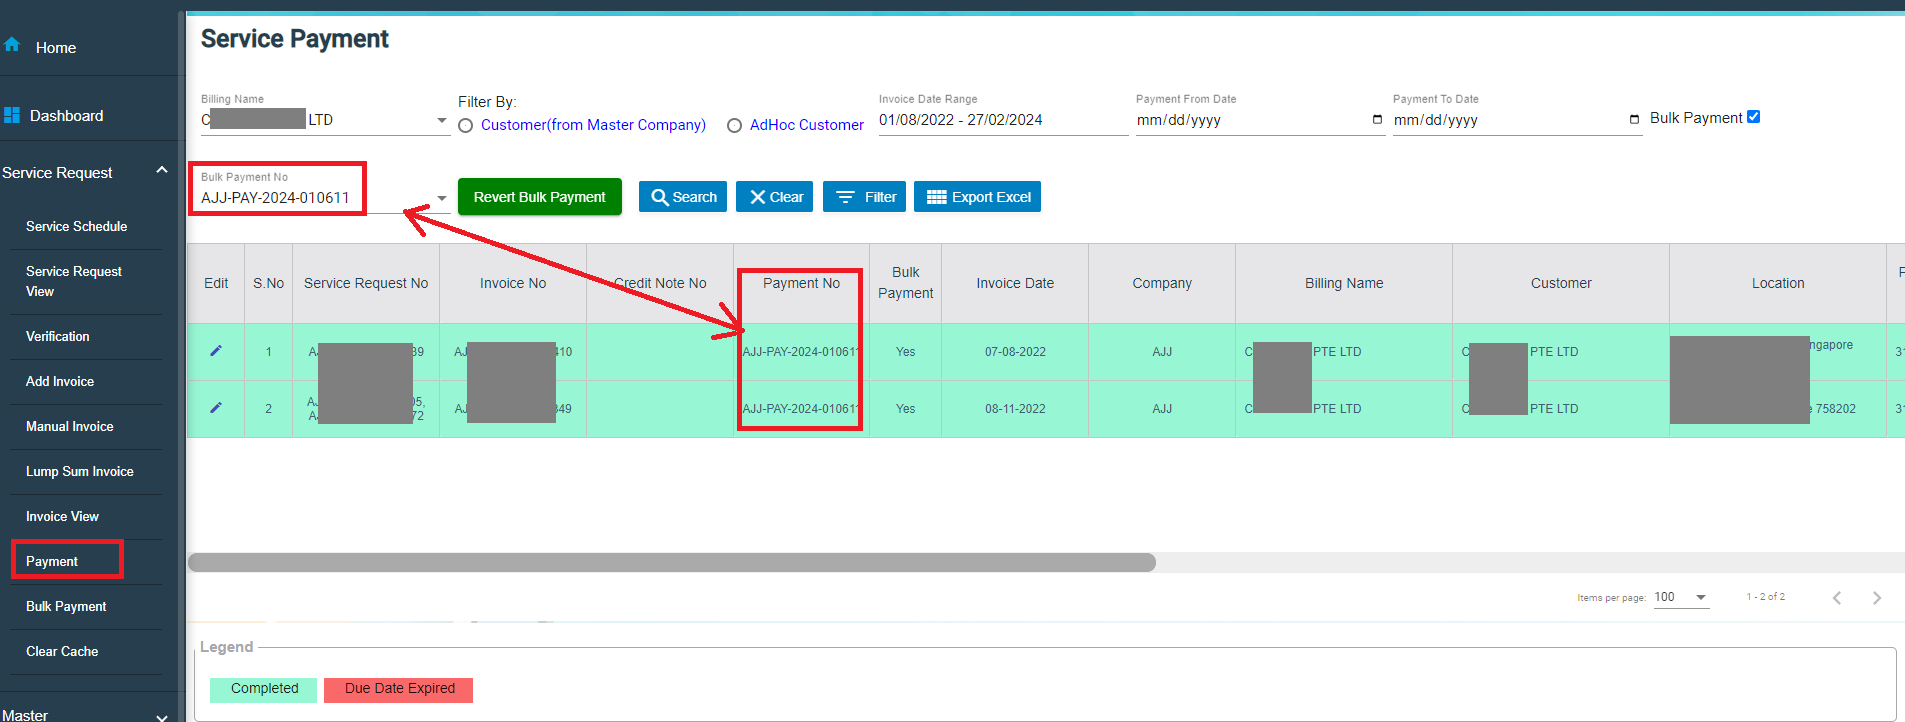Select Customer(from Master Company) radio option
1905x722 pixels.
(x=466, y=126)
